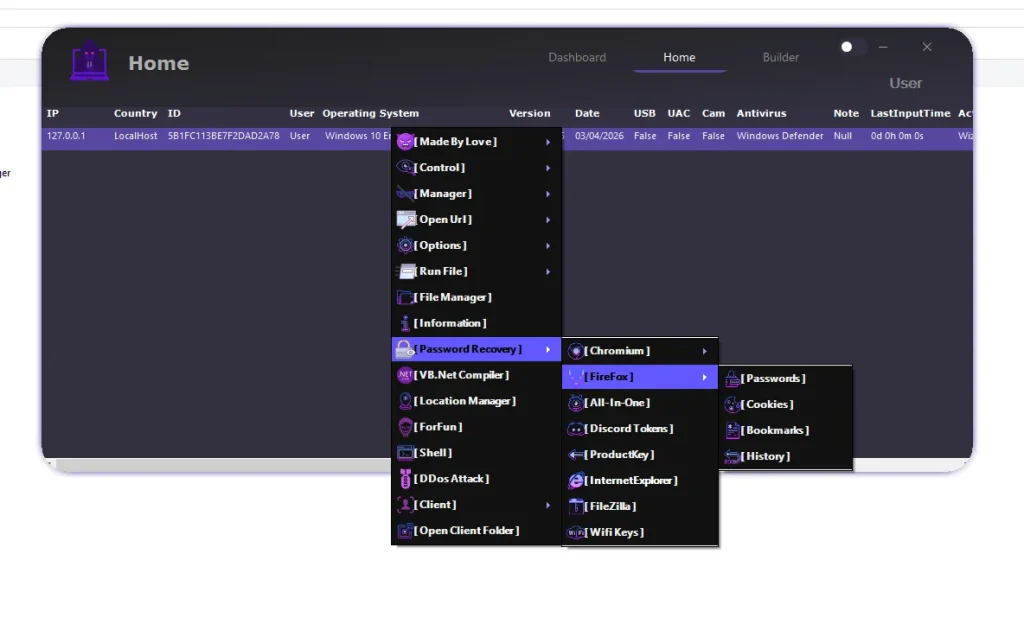The width and height of the screenshot is (1024, 624).
Task: Switch to the Builder tab
Action: click(780, 57)
